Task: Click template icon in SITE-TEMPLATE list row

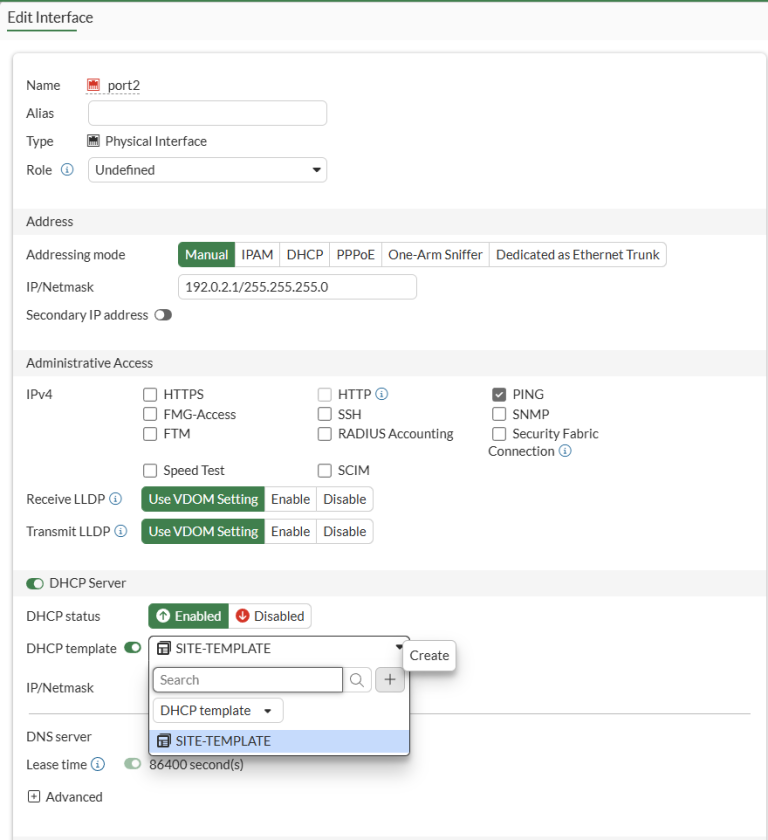Action: 163,741
